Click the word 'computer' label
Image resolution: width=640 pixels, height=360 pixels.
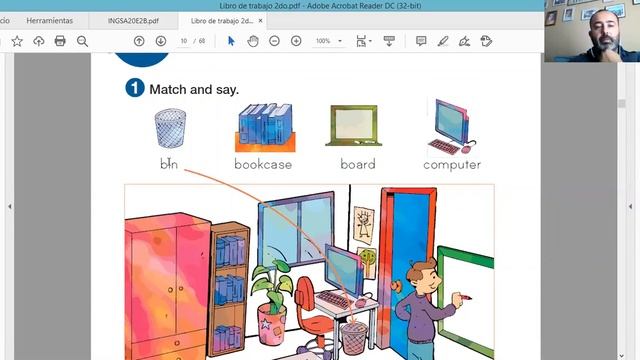point(452,165)
